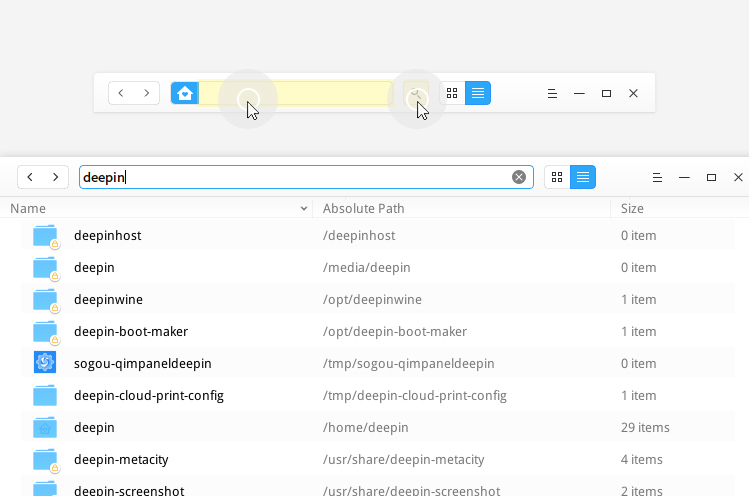The height and width of the screenshot is (496, 749).
Task: Go back using upper toolbar arrow
Action: pyautogui.click(x=121, y=93)
